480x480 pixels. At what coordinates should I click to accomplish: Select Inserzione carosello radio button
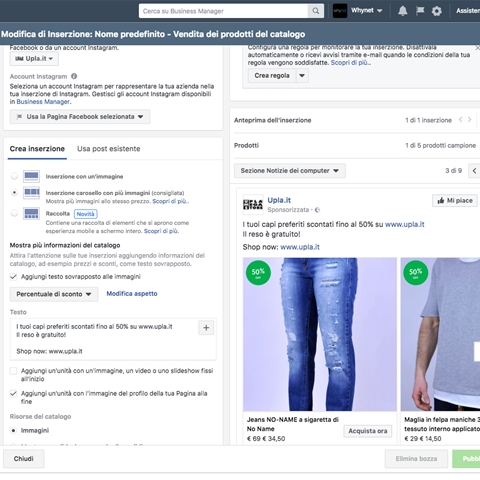[x=14, y=193]
